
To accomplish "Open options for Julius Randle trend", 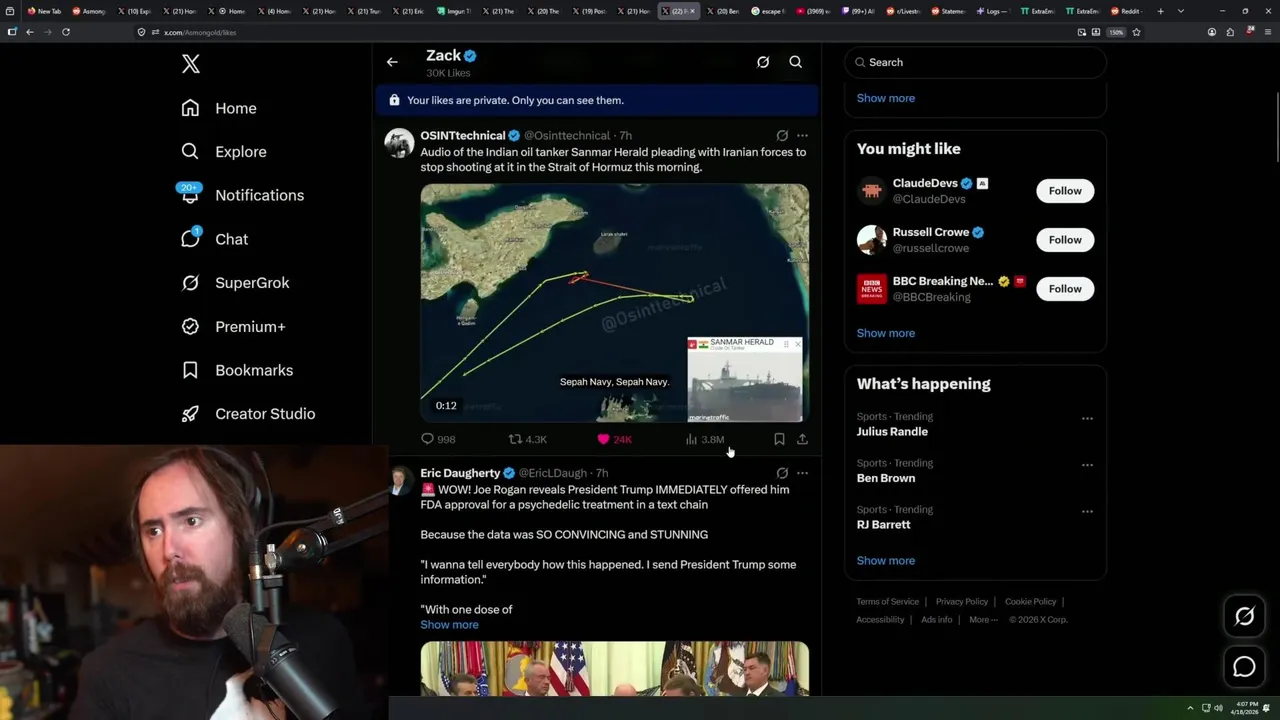I will [1087, 418].
